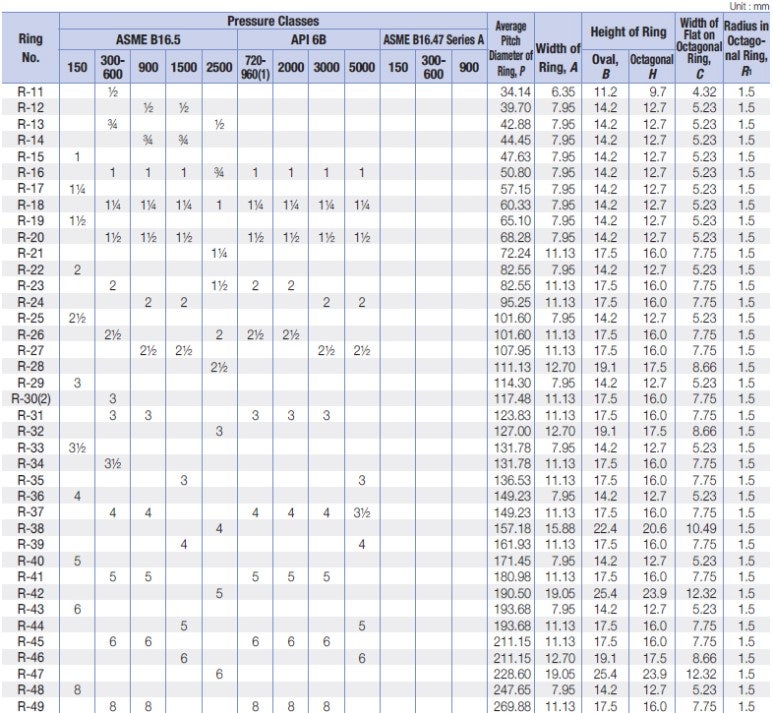The height and width of the screenshot is (713, 773).
Task: Click the Ring No. column header
Action: point(31,48)
